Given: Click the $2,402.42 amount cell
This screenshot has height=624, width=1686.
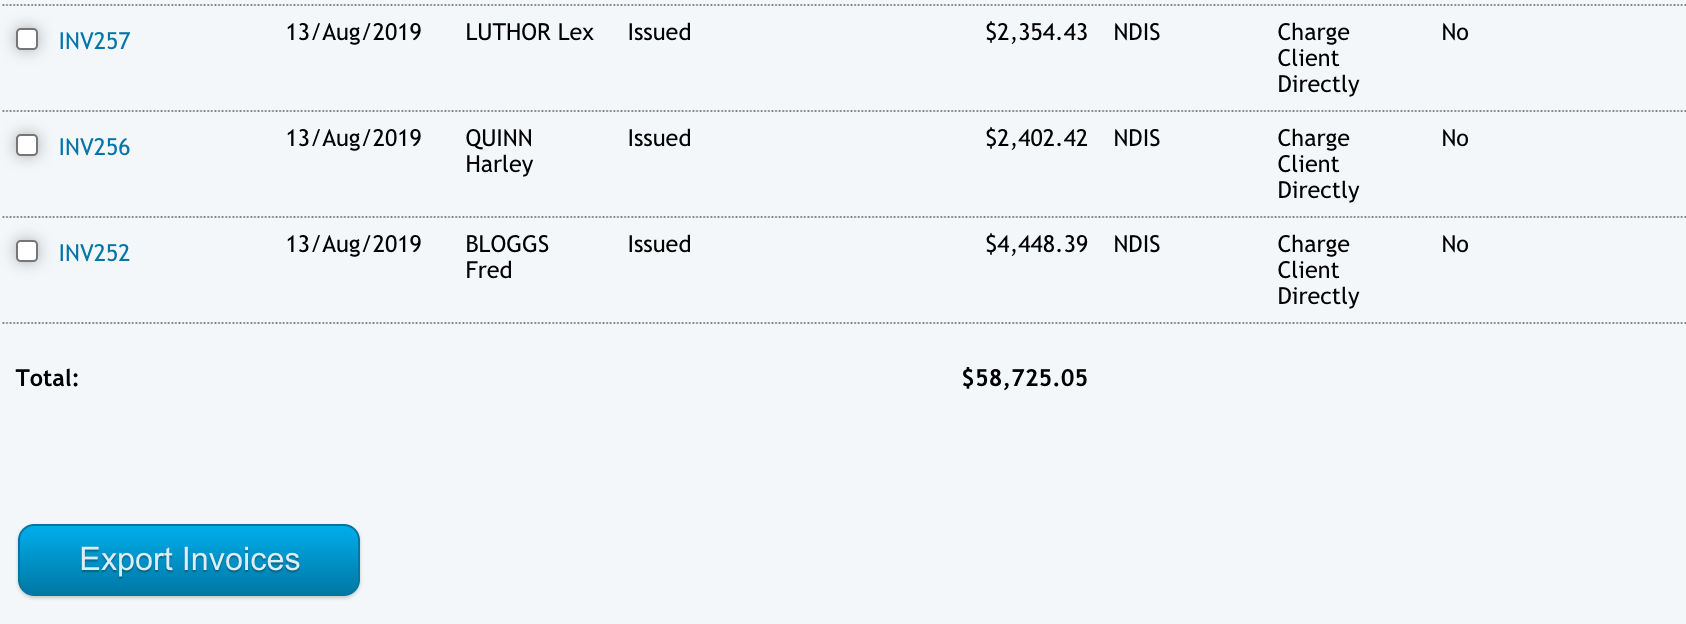Looking at the screenshot, I should [x=1036, y=138].
